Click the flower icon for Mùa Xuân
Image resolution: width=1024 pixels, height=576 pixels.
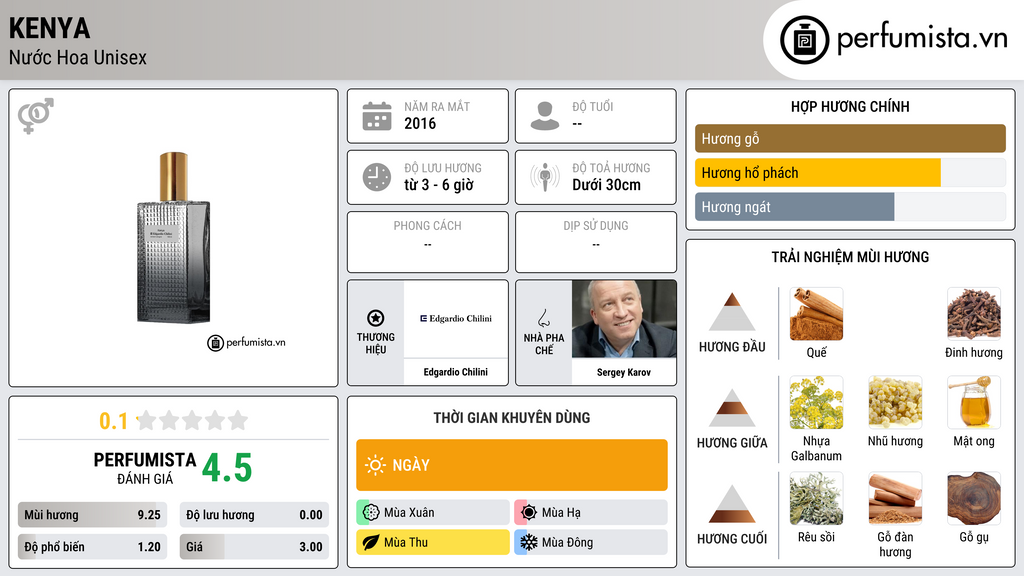371,512
